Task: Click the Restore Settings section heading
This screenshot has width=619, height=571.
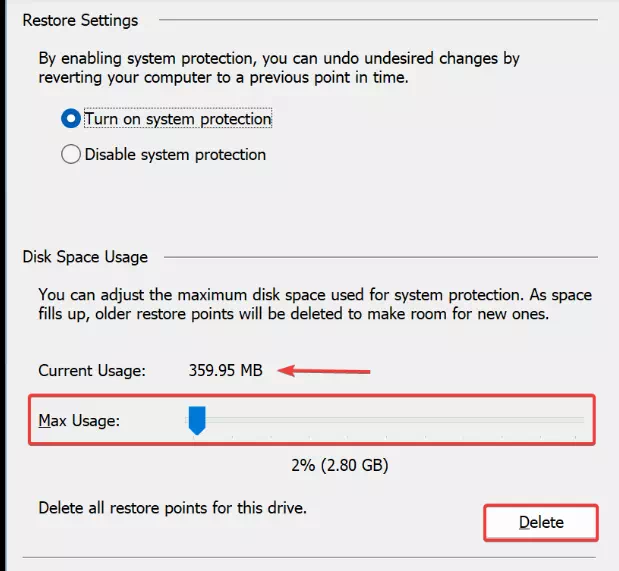Action: click(x=80, y=20)
